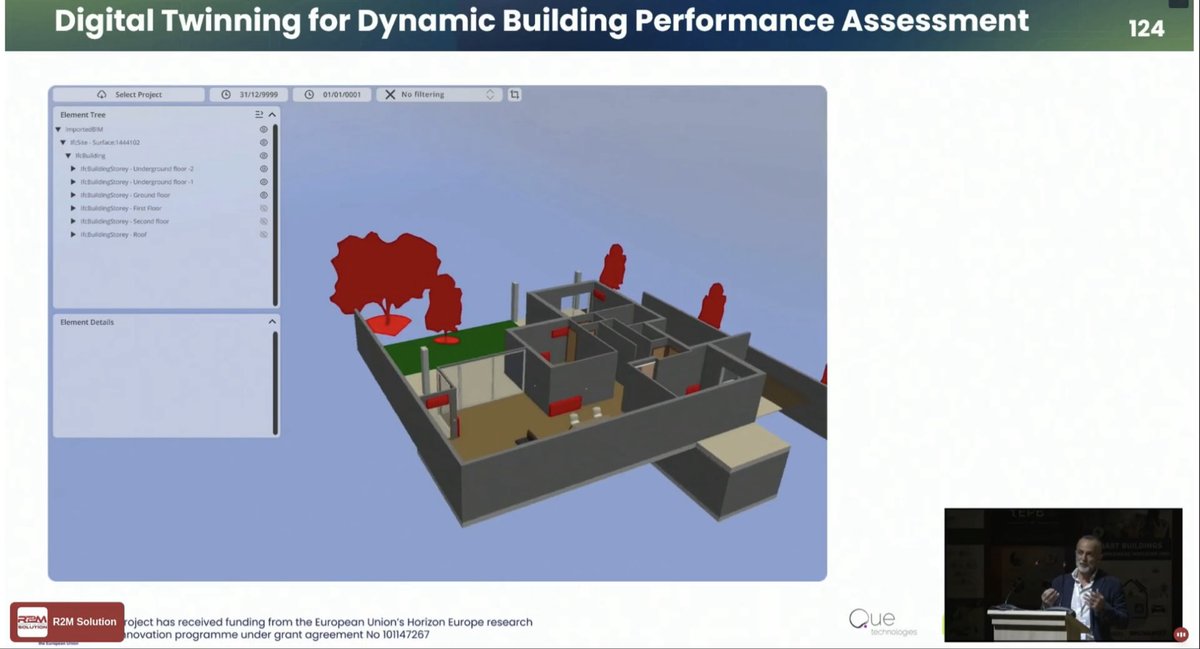Expand the Roof storey node
Screen dimensions: 1200x649
point(73,234)
